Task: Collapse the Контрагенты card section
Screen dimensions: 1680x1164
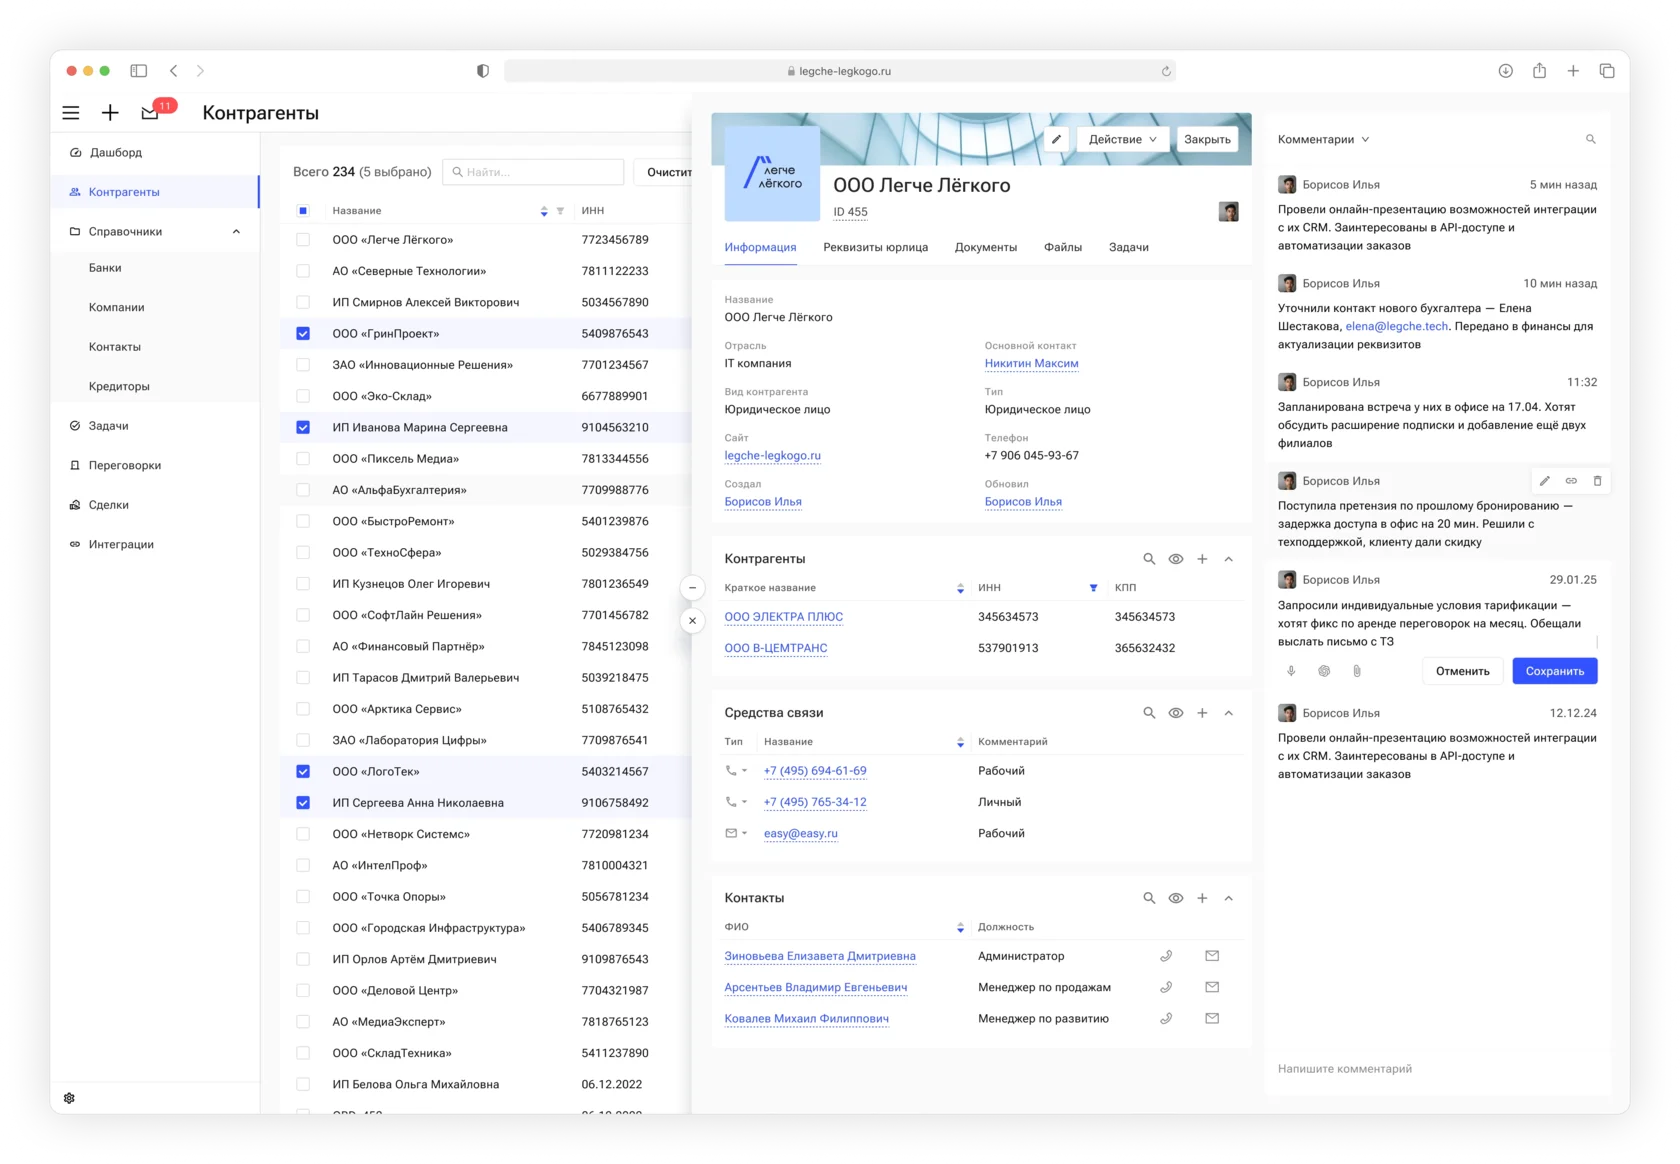Action: (x=1229, y=559)
